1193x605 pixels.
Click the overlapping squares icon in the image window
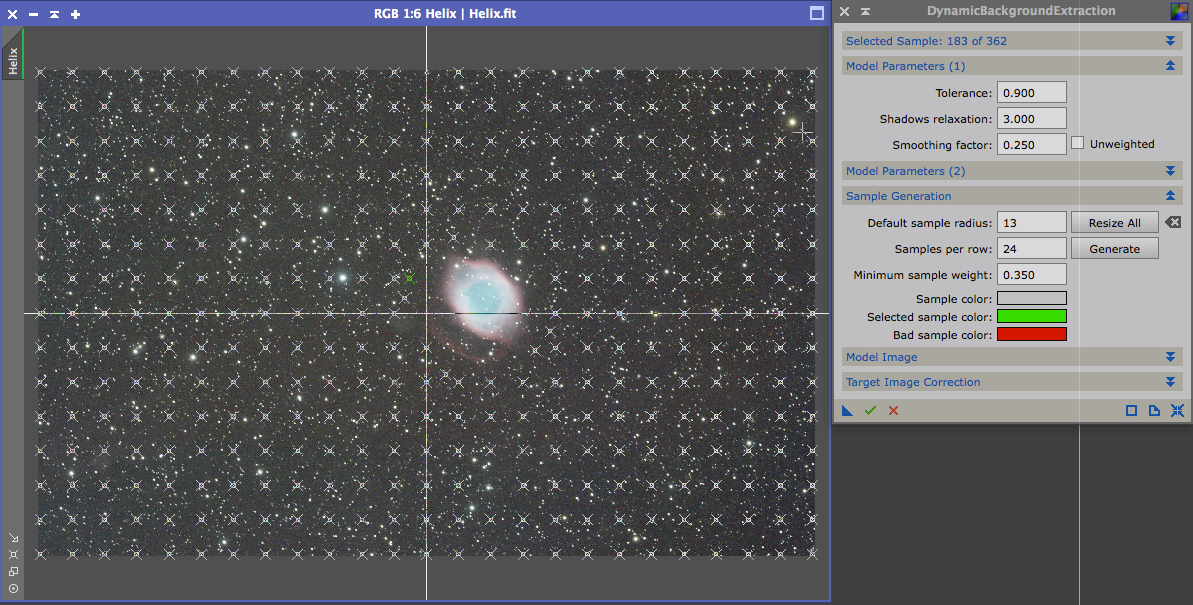point(14,572)
